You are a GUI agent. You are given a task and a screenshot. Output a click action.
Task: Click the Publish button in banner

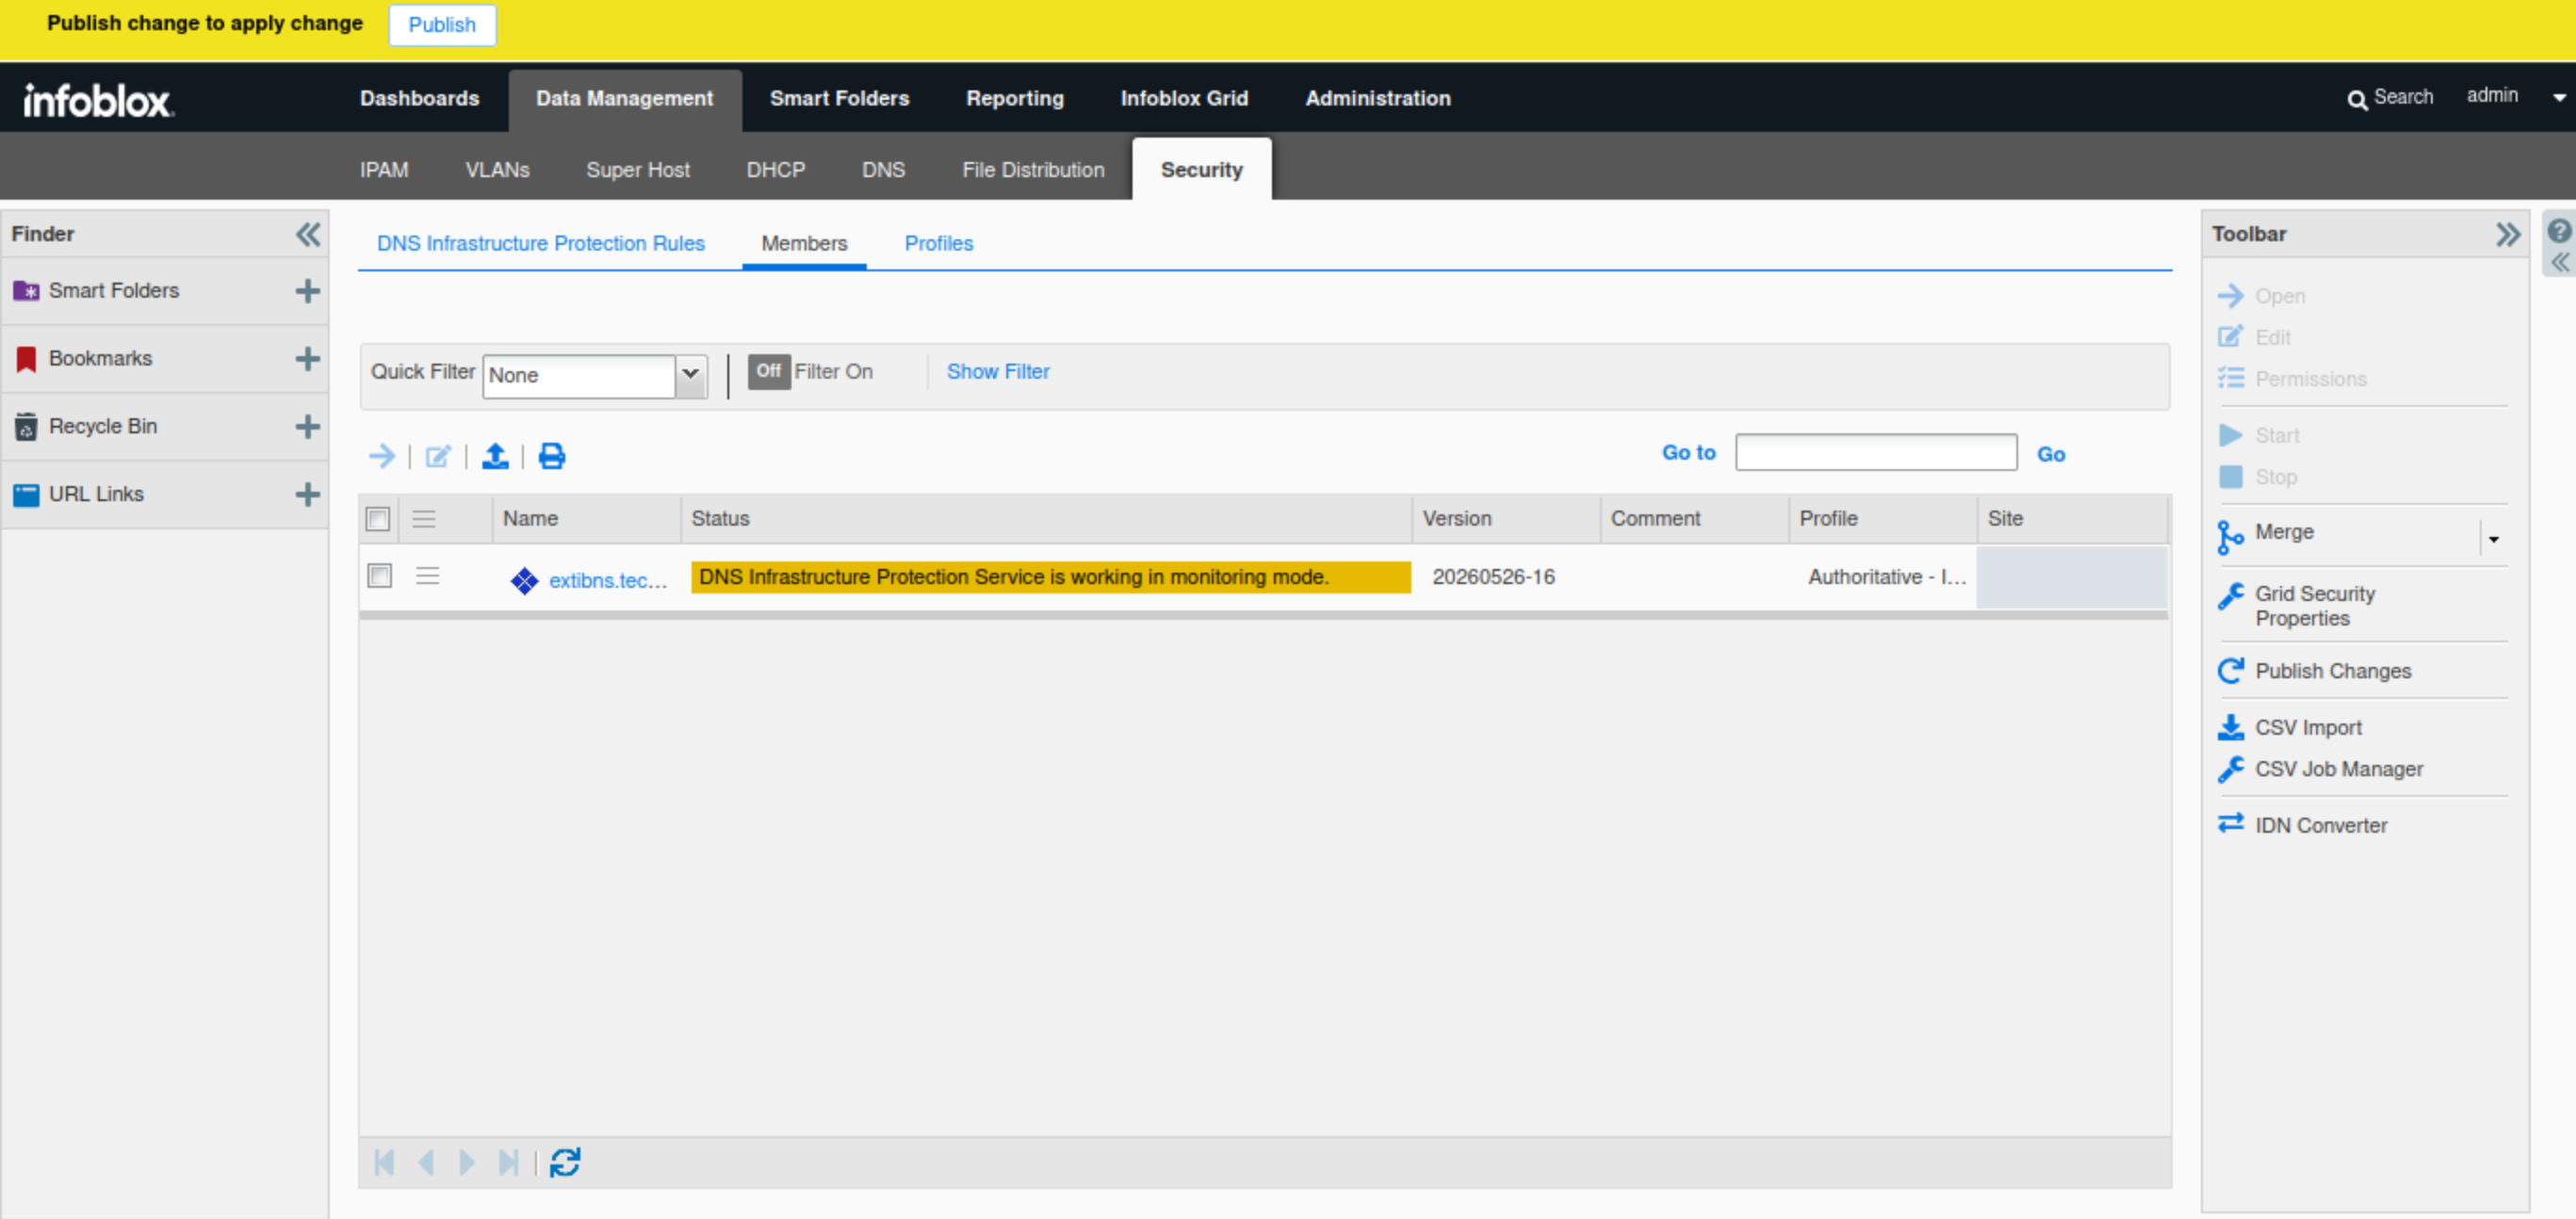pos(442,25)
